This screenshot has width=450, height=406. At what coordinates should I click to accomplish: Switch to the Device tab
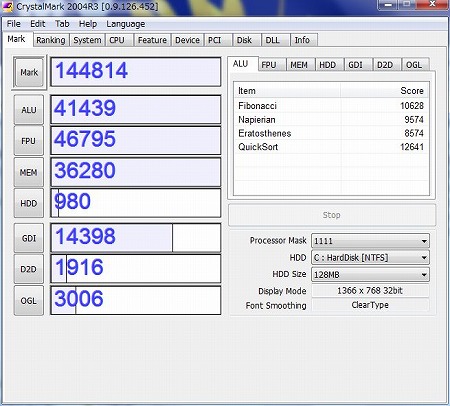click(x=187, y=40)
